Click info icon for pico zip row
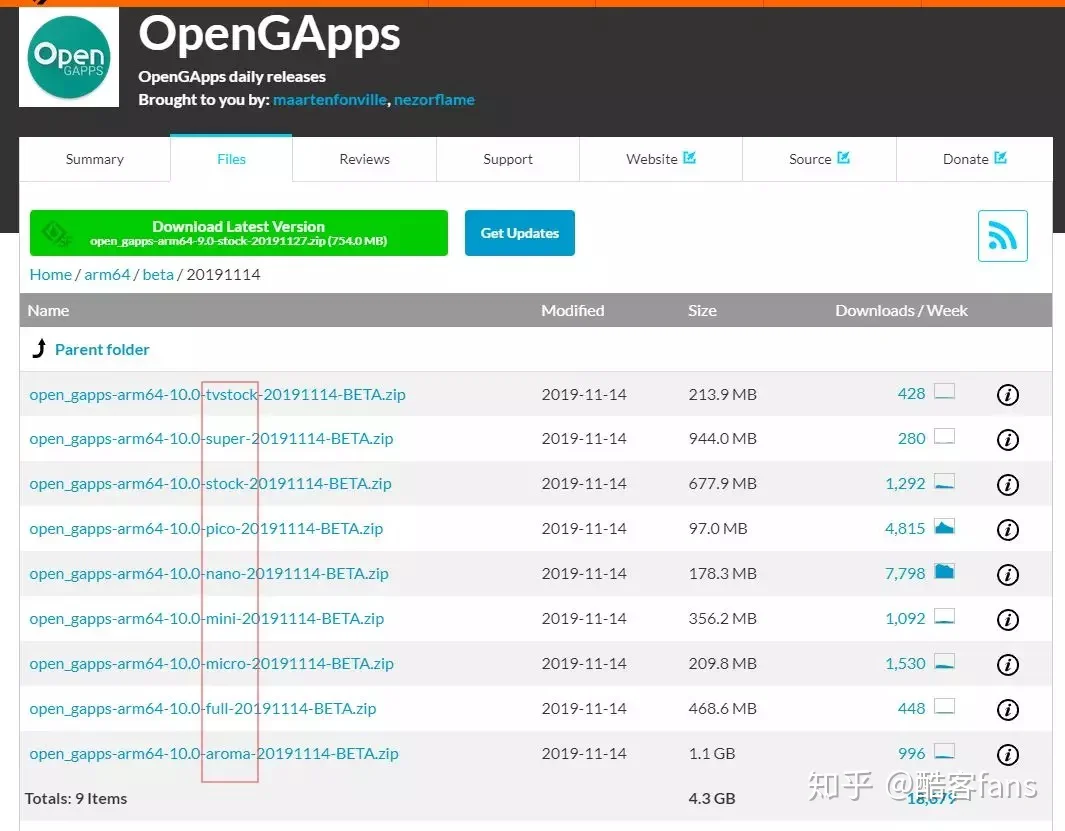The height and width of the screenshot is (831, 1065). click(x=1007, y=529)
